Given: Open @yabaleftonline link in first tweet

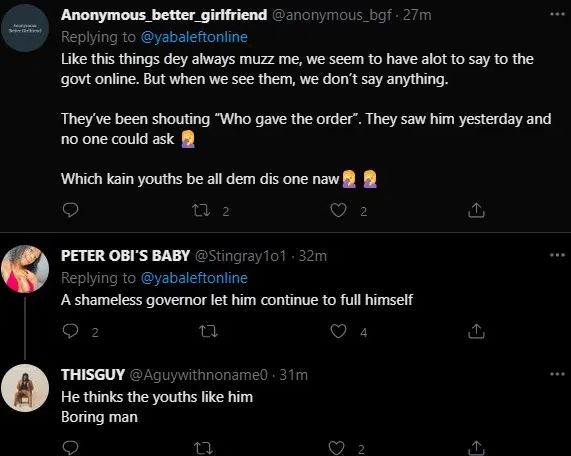Looking at the screenshot, I should 194,37.
